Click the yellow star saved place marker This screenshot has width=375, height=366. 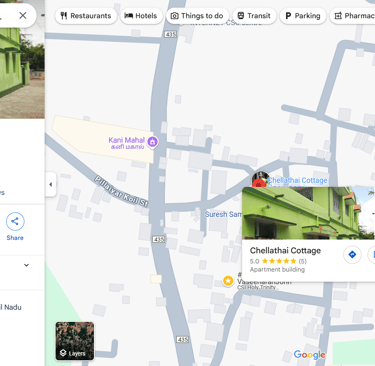[228, 281]
